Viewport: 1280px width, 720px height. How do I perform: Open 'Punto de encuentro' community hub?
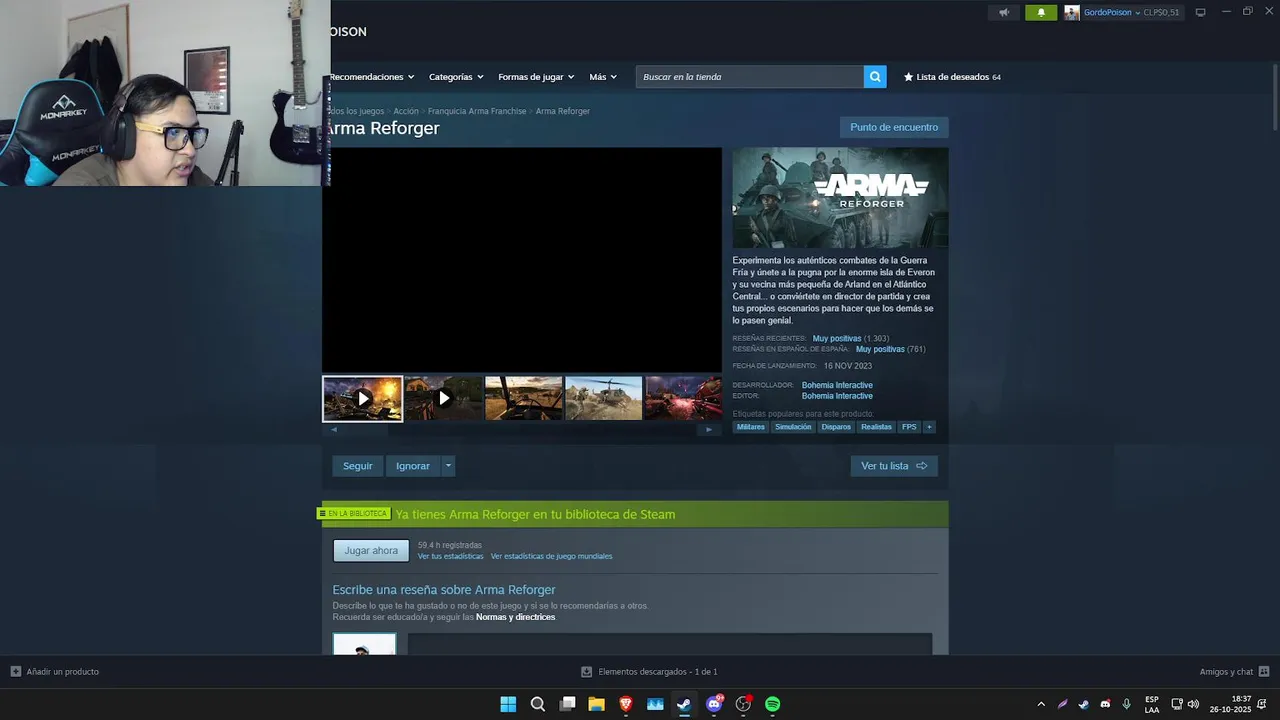pyautogui.click(x=894, y=127)
